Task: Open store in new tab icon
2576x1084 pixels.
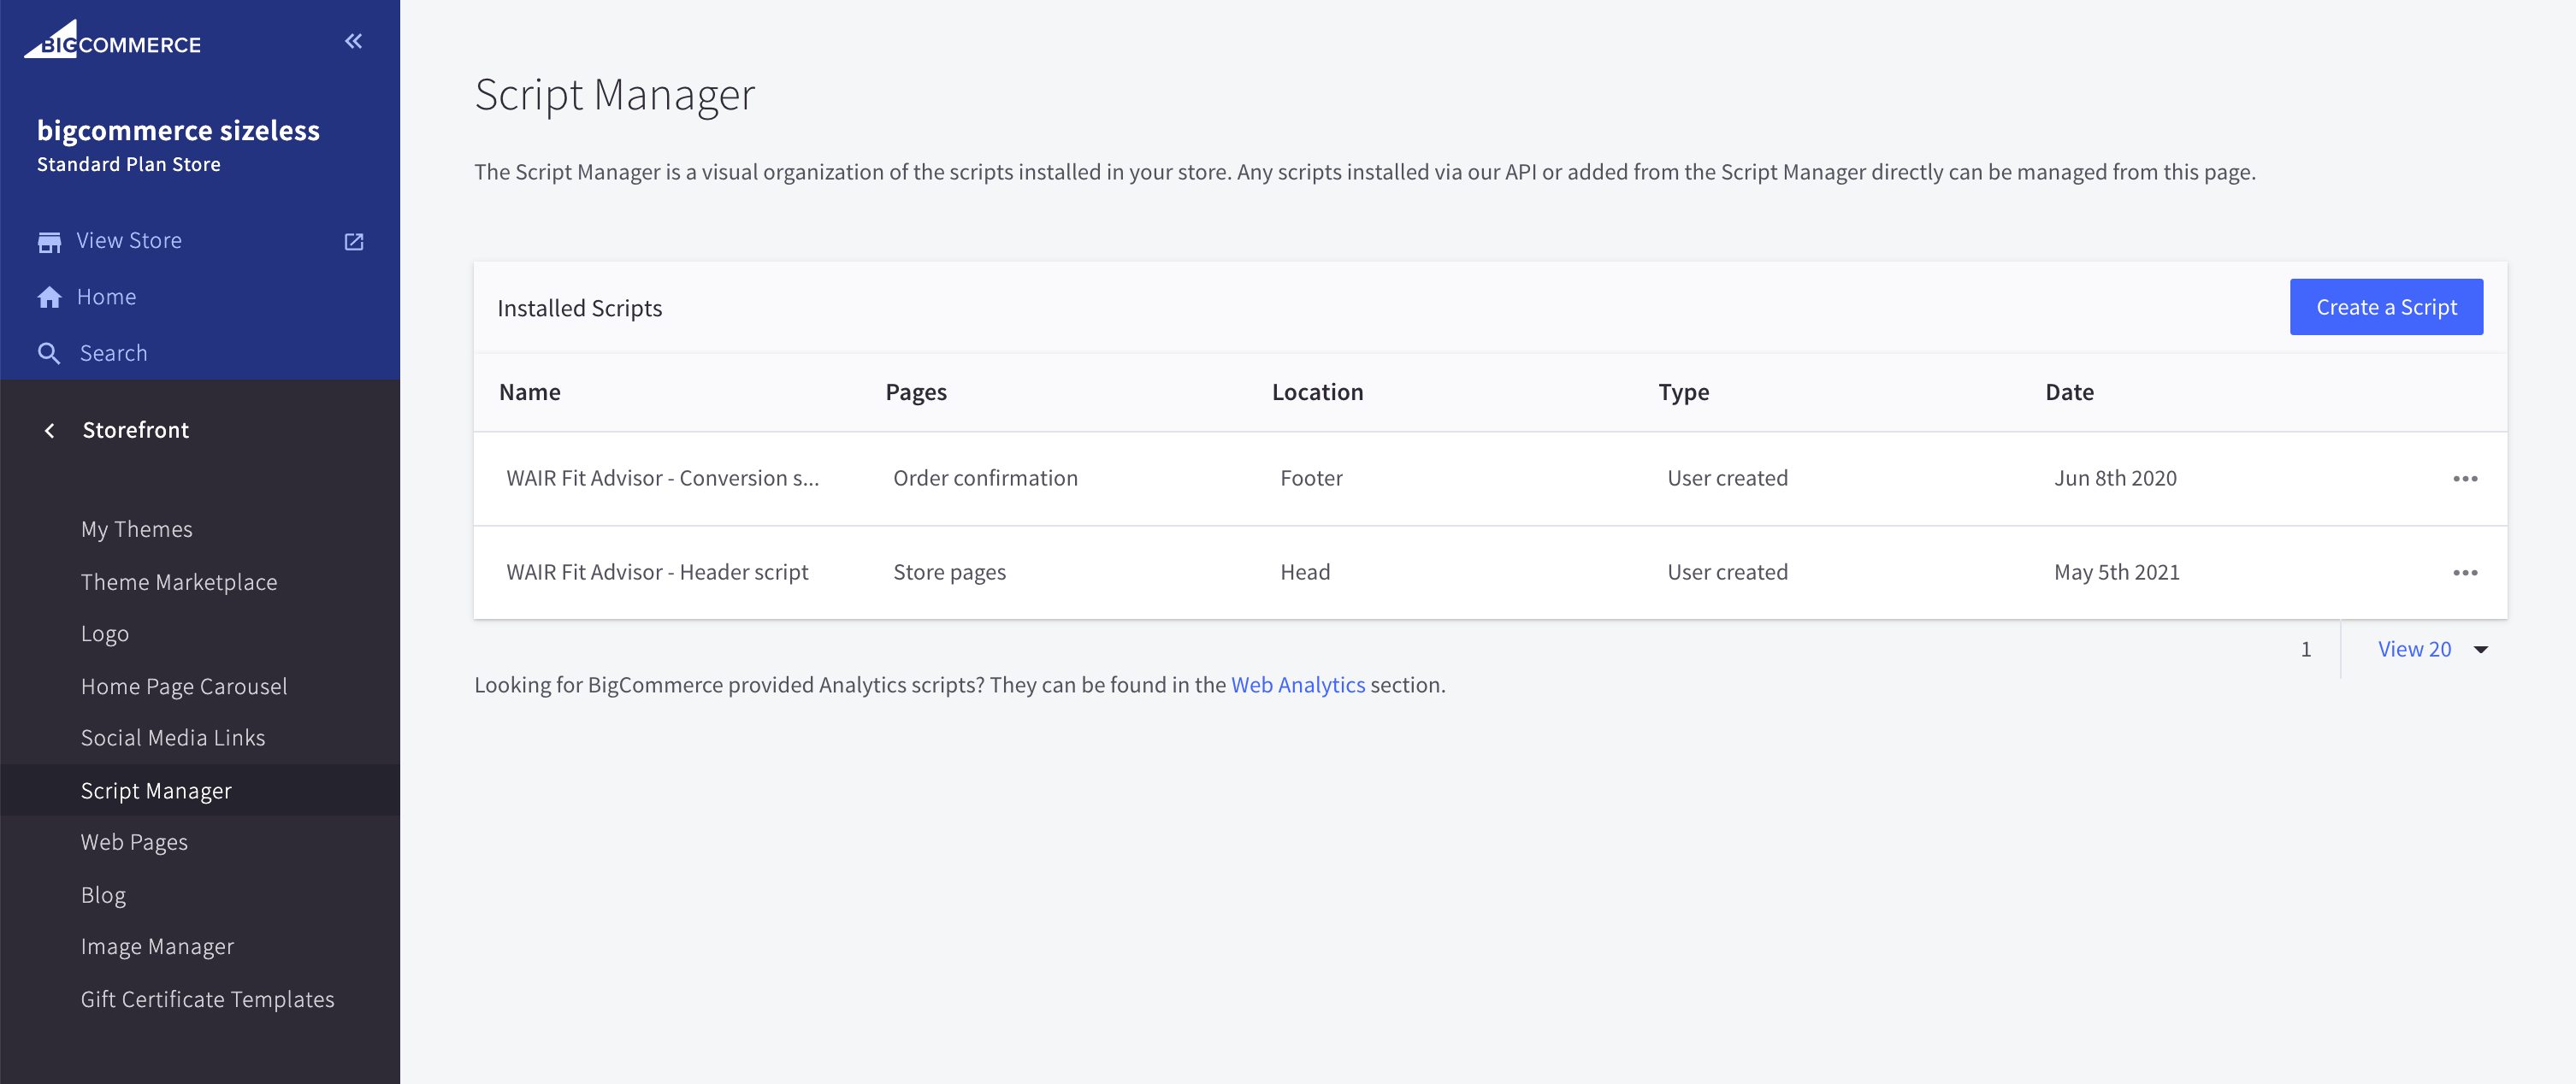Action: tap(354, 242)
